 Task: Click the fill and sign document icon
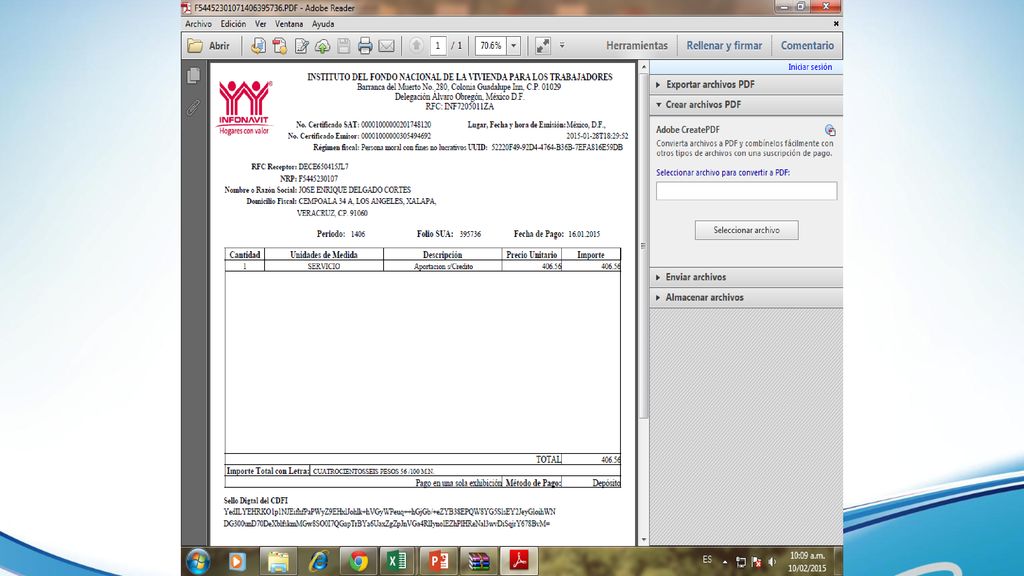click(x=301, y=46)
